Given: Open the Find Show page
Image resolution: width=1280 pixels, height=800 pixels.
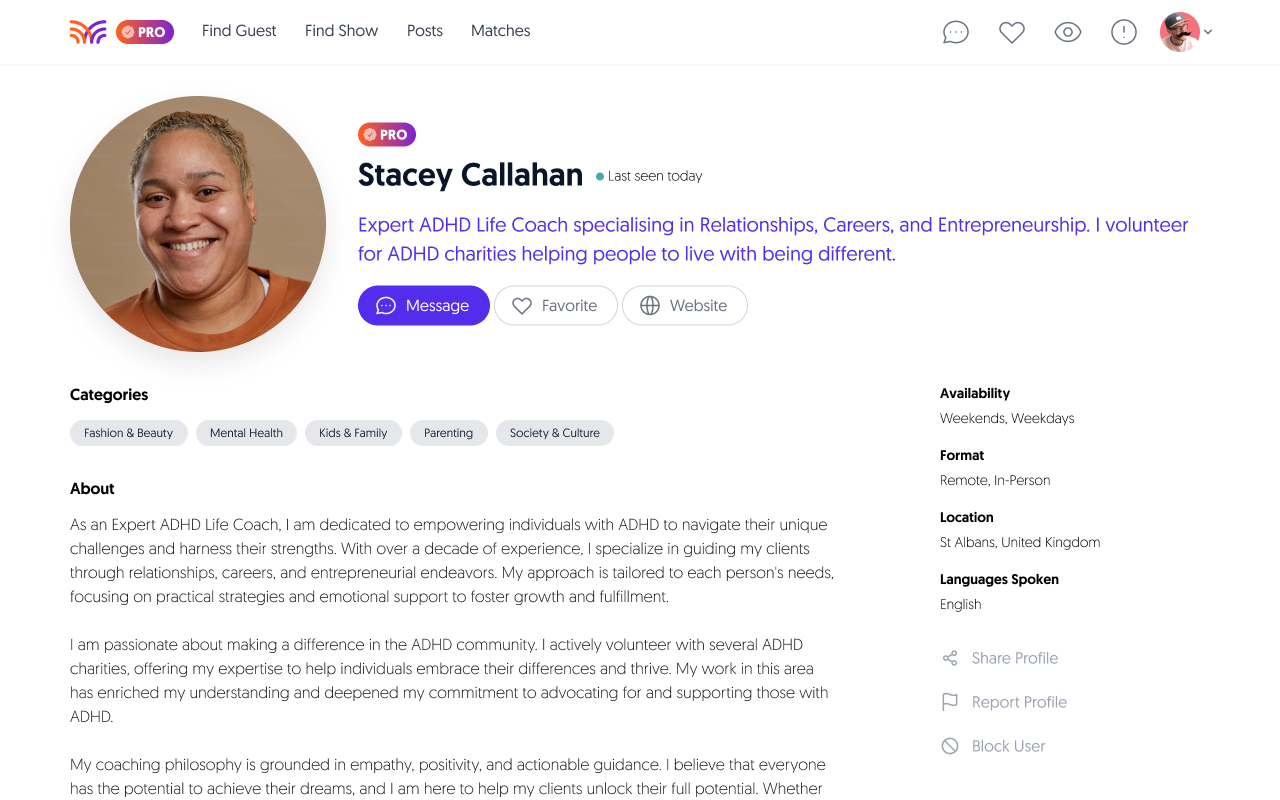Looking at the screenshot, I should [x=341, y=31].
